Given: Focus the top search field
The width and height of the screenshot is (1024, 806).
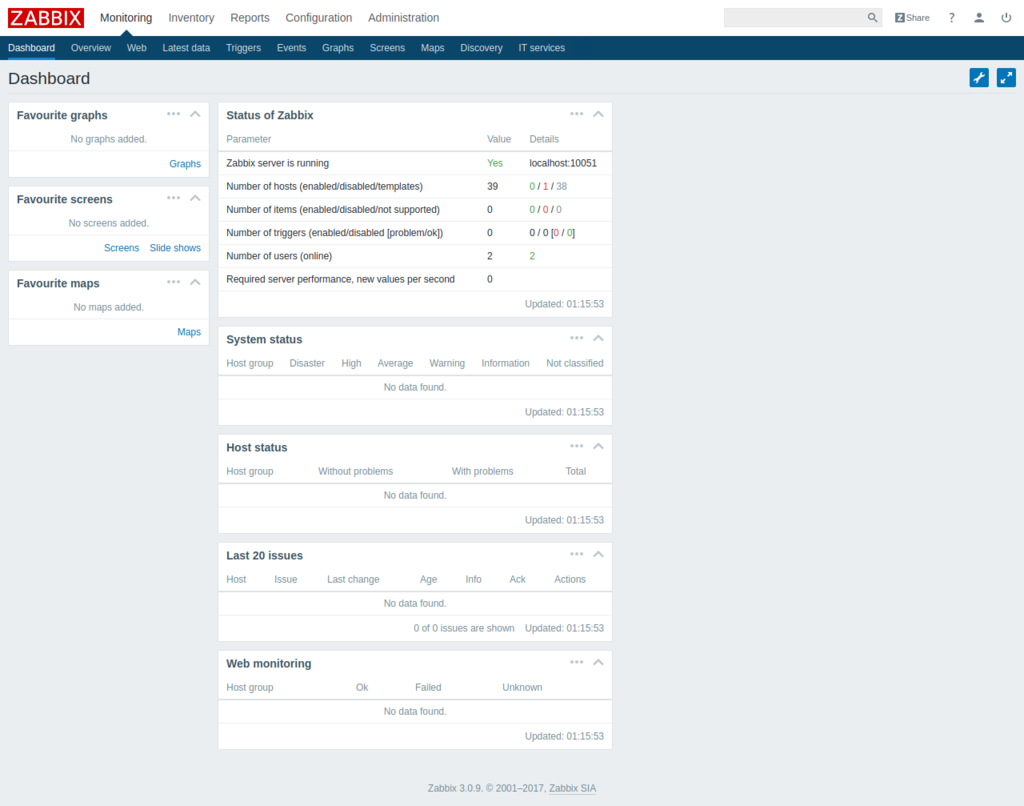Looking at the screenshot, I should pos(795,18).
